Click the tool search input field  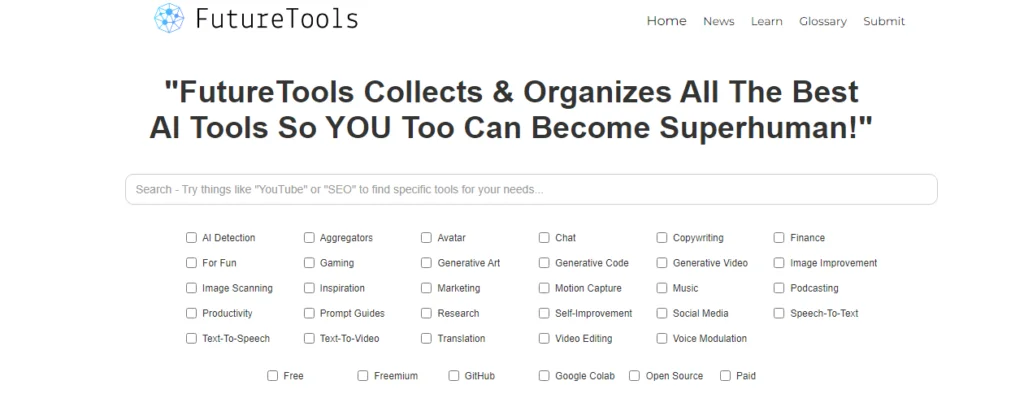point(531,190)
